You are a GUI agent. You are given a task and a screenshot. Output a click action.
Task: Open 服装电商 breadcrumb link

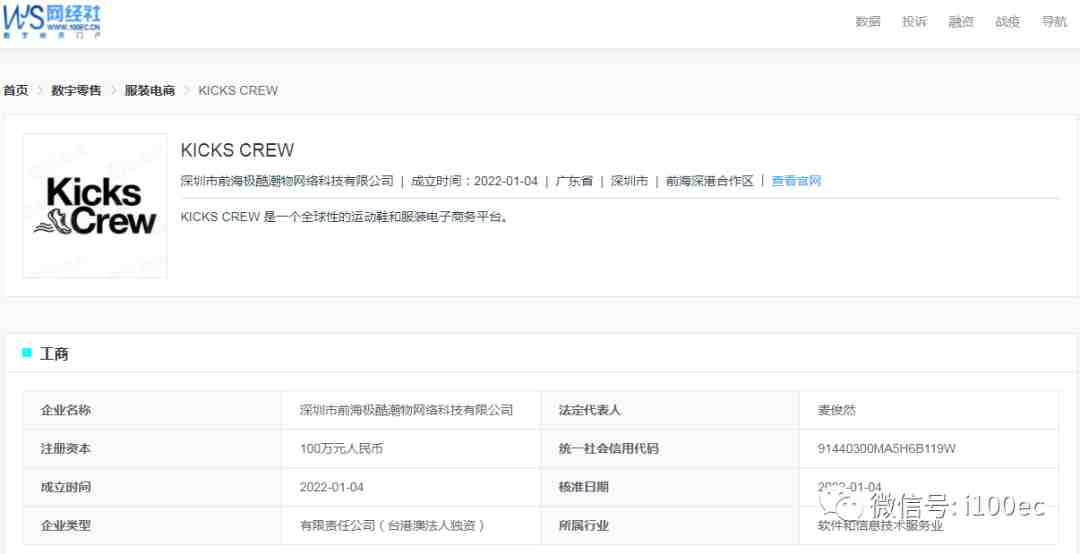click(150, 90)
